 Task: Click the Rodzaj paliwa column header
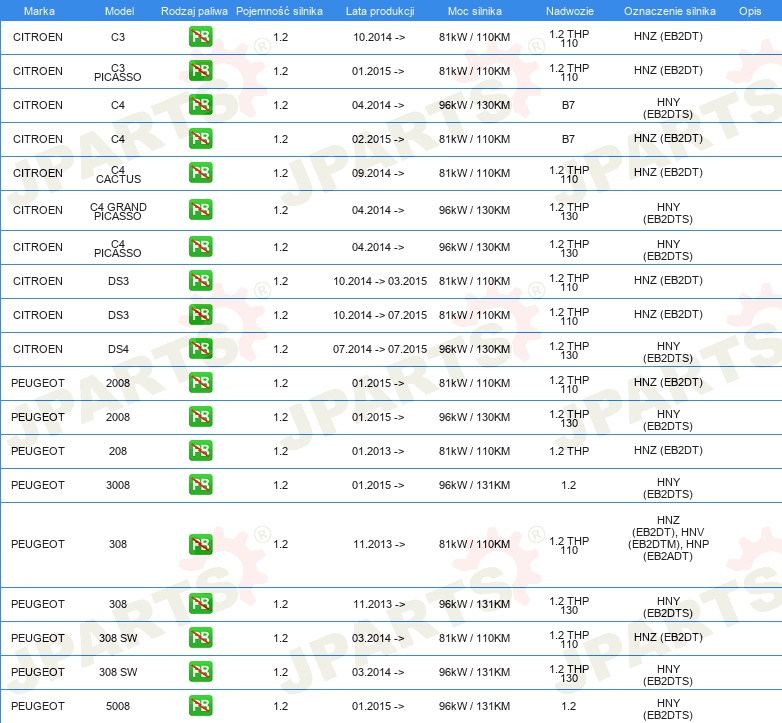pos(194,11)
